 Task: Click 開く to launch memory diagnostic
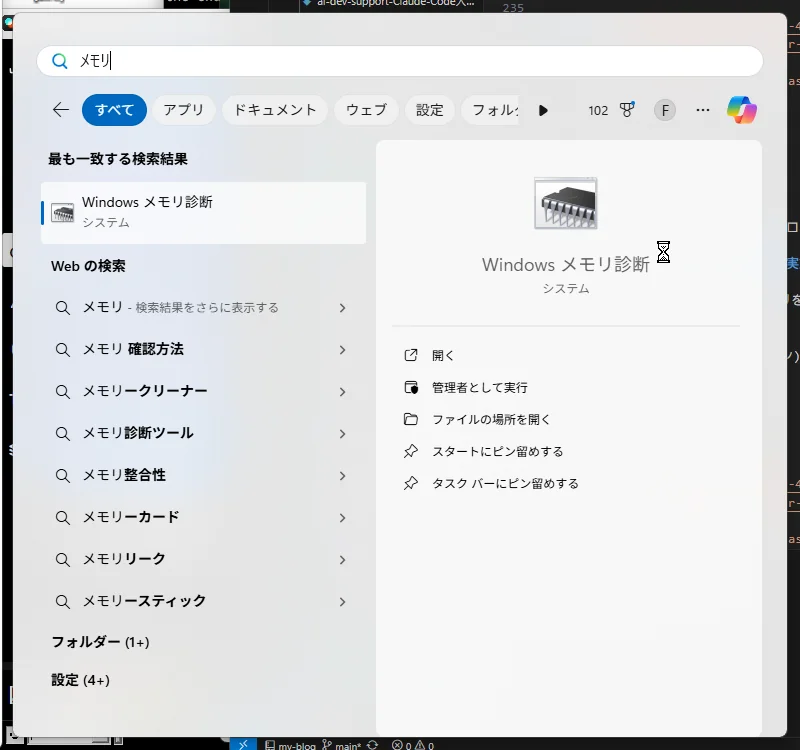(443, 355)
